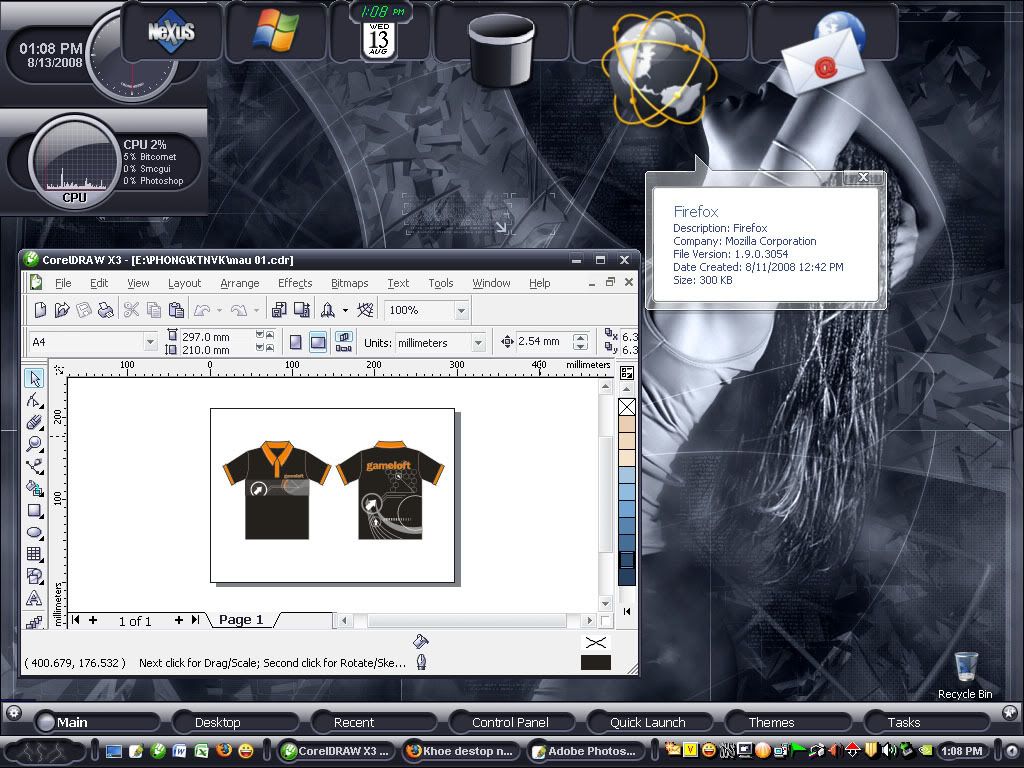The width and height of the screenshot is (1024, 768).
Task: Click the No Color swatch in palette
Action: click(x=627, y=407)
